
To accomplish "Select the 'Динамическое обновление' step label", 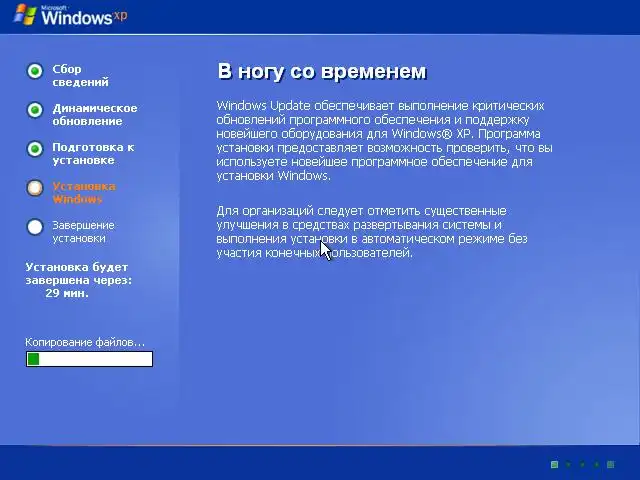I will (95, 115).
